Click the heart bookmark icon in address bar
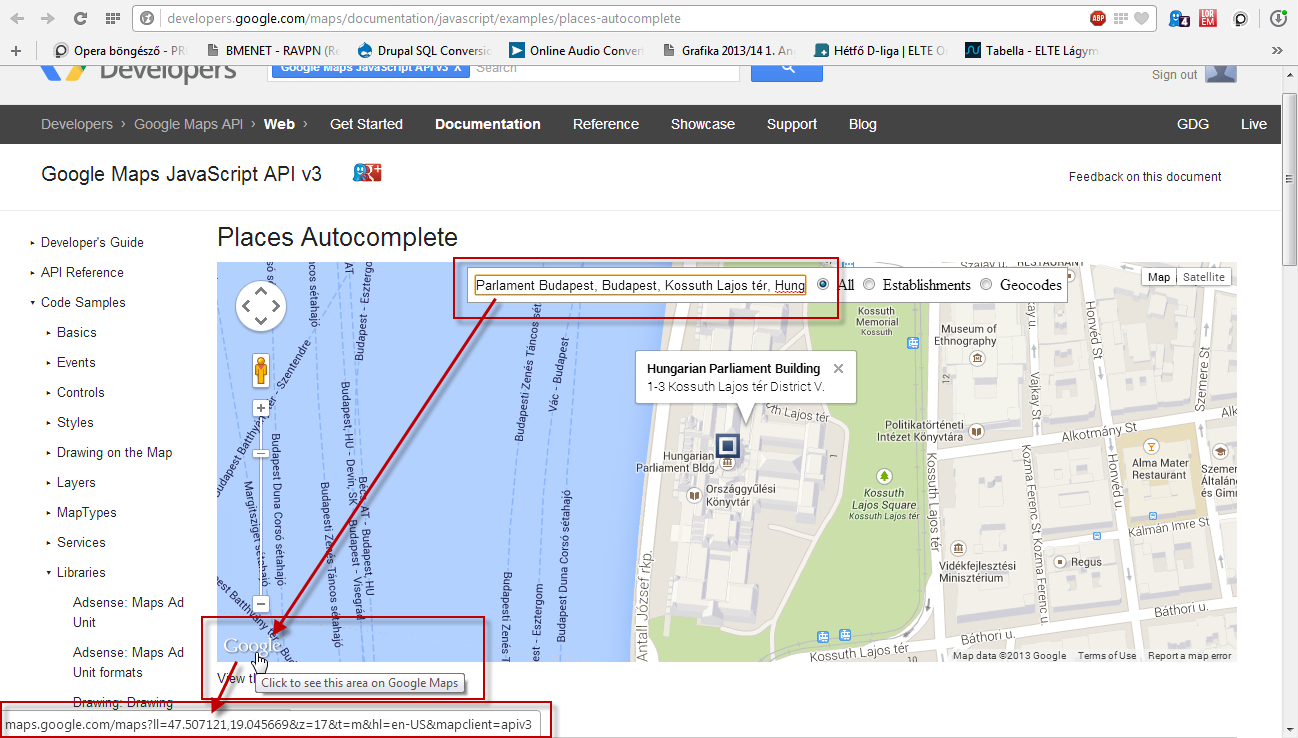 1142,18
